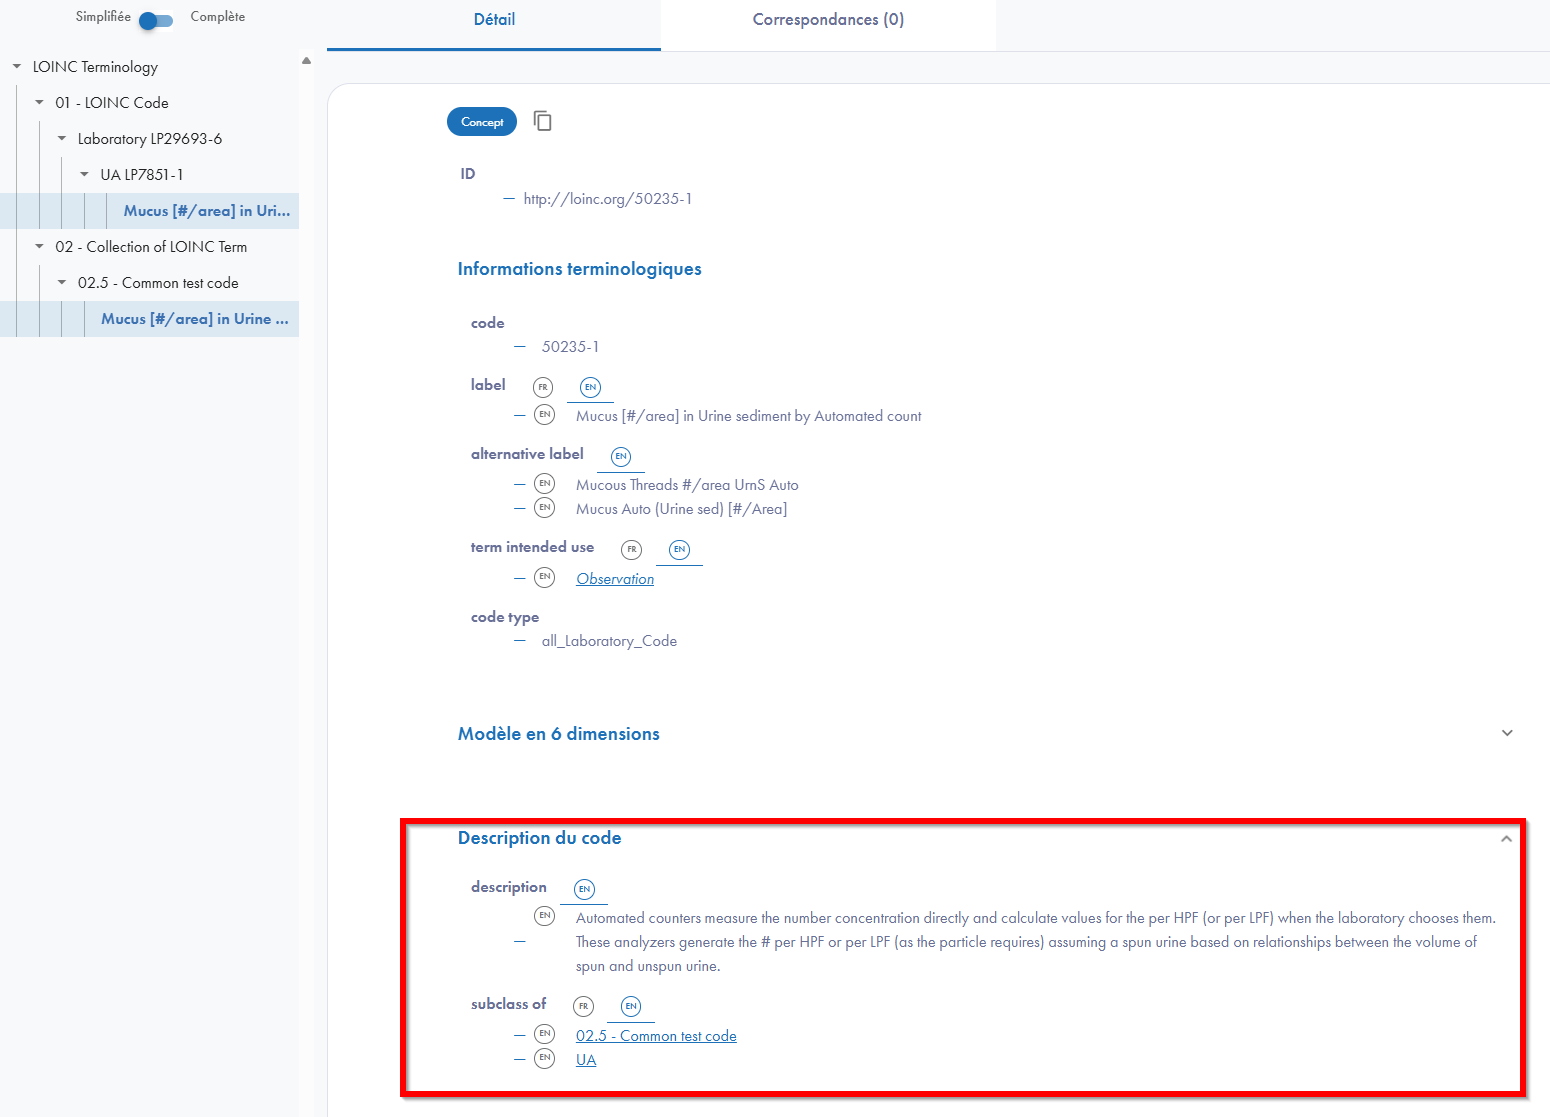This screenshot has height=1117, width=1550.
Task: Select EN language icon for alternative label
Action: pos(621,456)
